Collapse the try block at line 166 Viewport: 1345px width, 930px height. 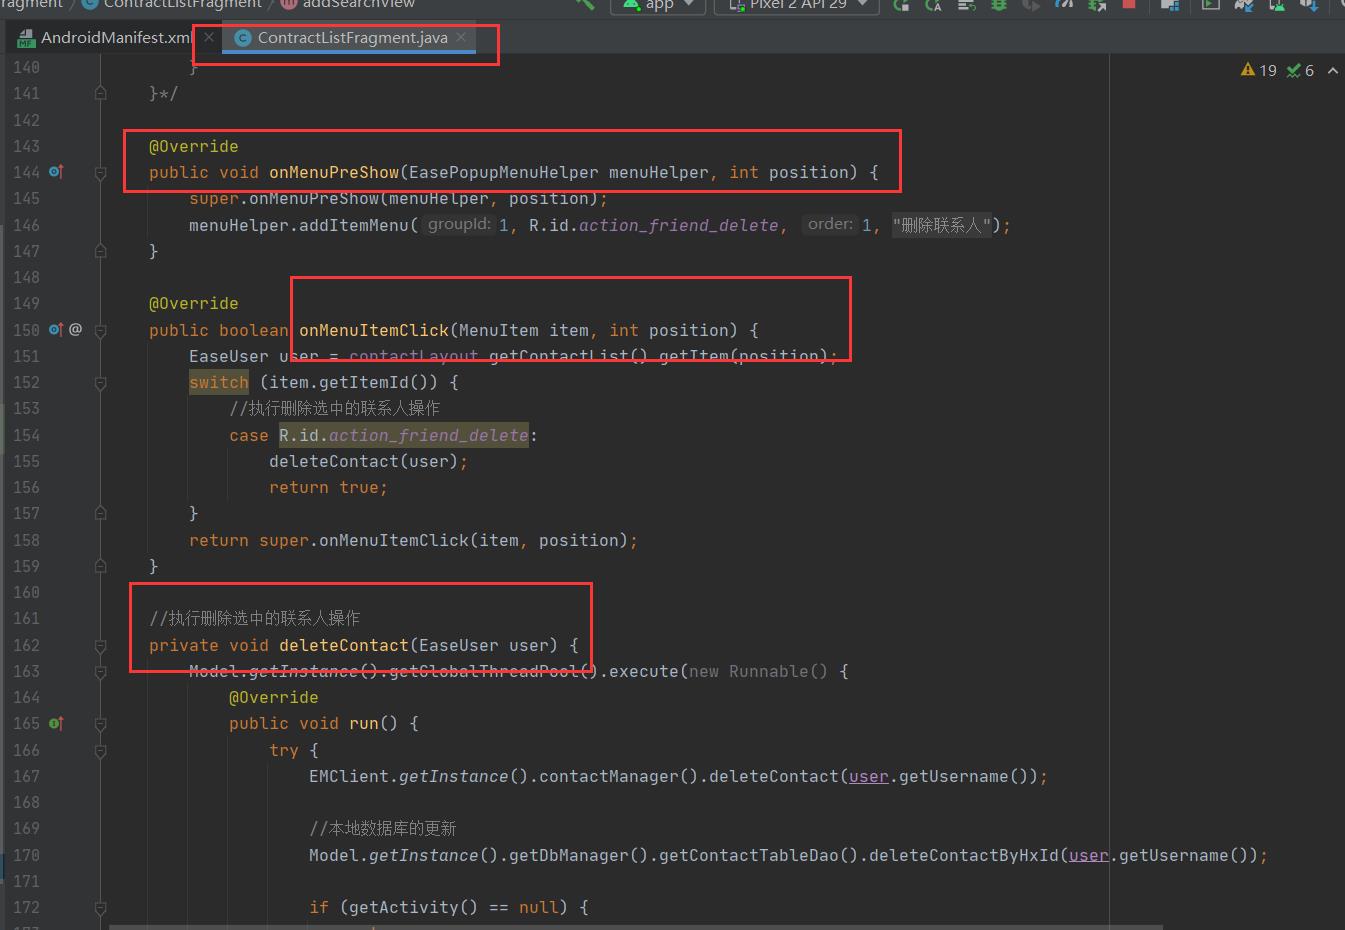(x=100, y=751)
